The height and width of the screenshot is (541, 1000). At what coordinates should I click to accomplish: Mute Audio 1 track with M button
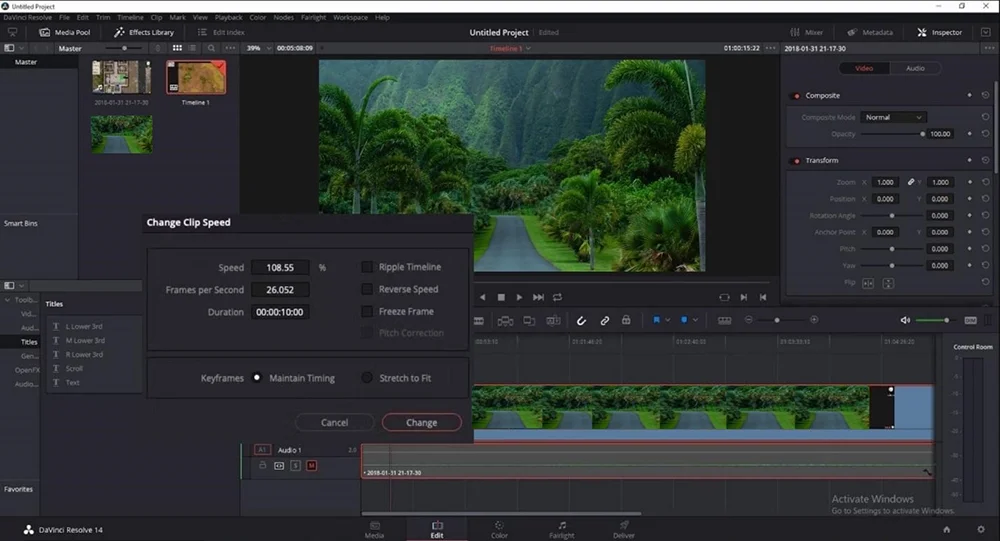[311, 466]
